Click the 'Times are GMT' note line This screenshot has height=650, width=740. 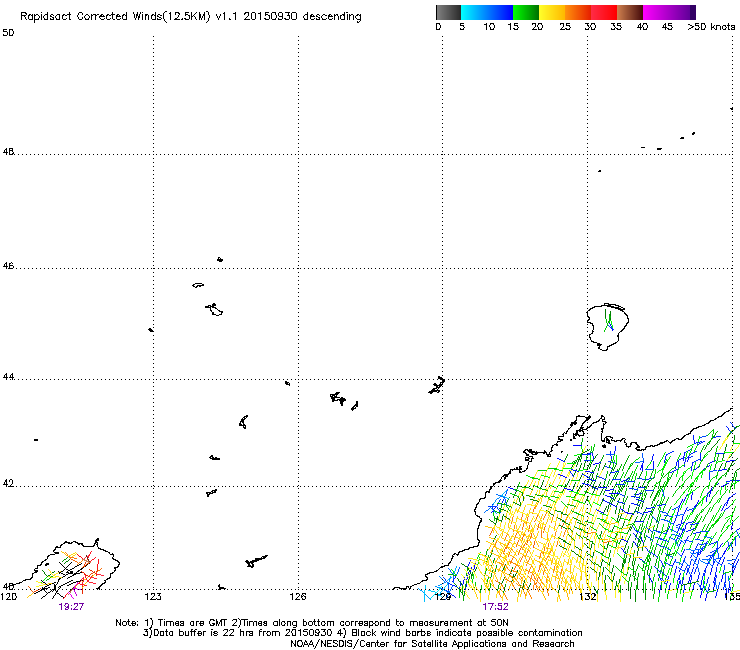(311, 623)
